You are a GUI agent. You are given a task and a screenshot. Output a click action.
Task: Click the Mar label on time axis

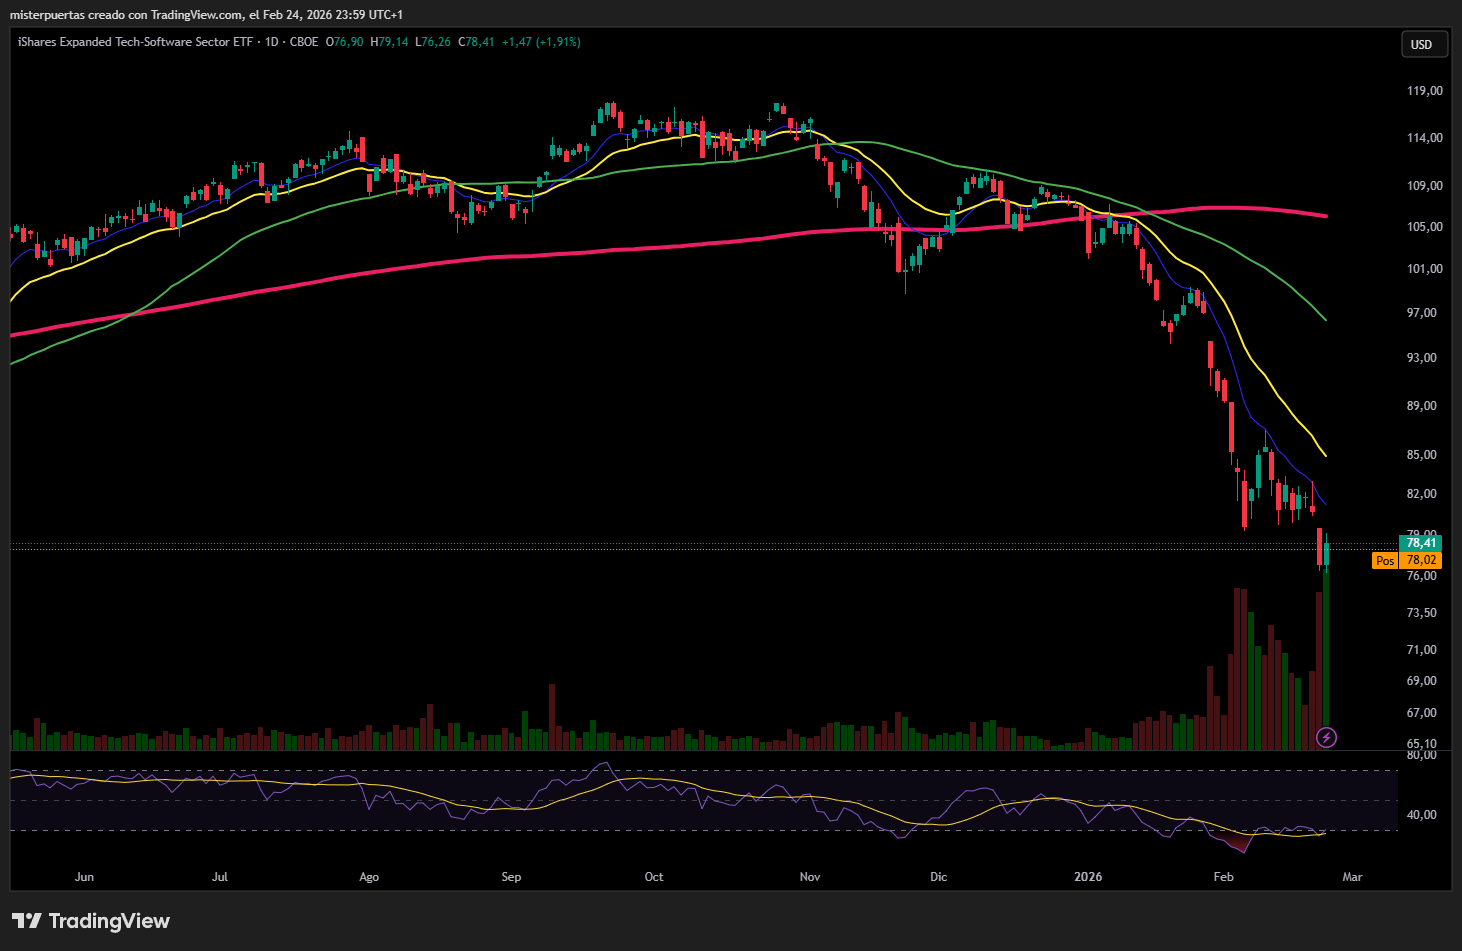point(1352,877)
